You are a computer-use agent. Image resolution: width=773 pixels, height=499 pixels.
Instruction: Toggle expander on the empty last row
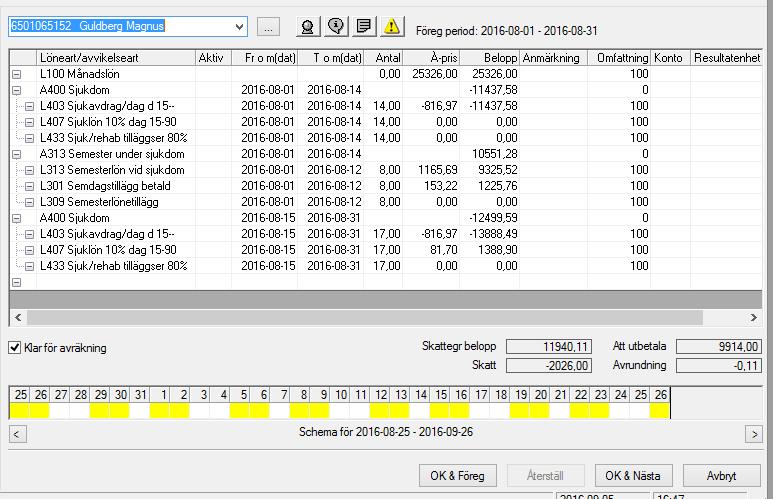click(x=17, y=283)
